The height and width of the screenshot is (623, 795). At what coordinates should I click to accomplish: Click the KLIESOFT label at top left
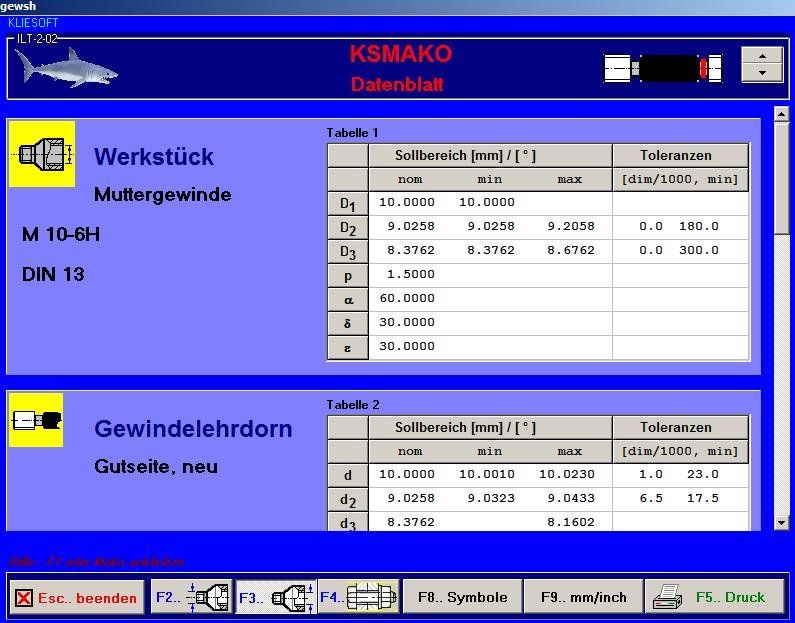[x=33, y=23]
